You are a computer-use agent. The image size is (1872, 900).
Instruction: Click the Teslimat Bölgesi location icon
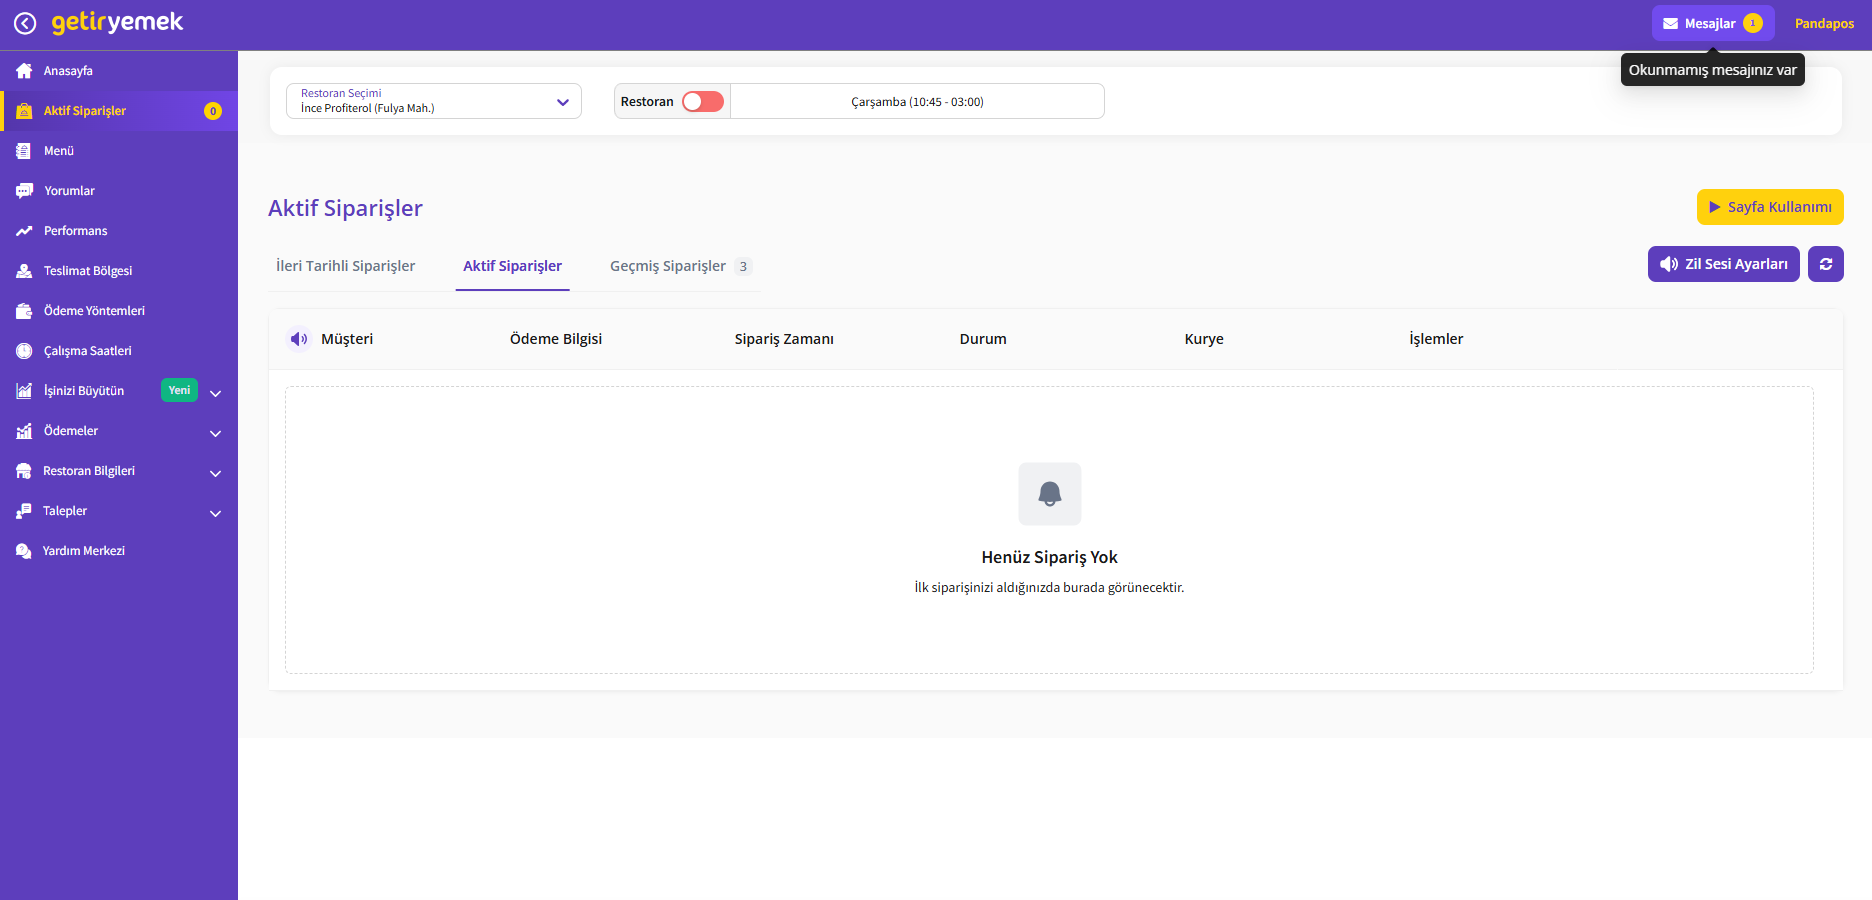click(x=24, y=271)
